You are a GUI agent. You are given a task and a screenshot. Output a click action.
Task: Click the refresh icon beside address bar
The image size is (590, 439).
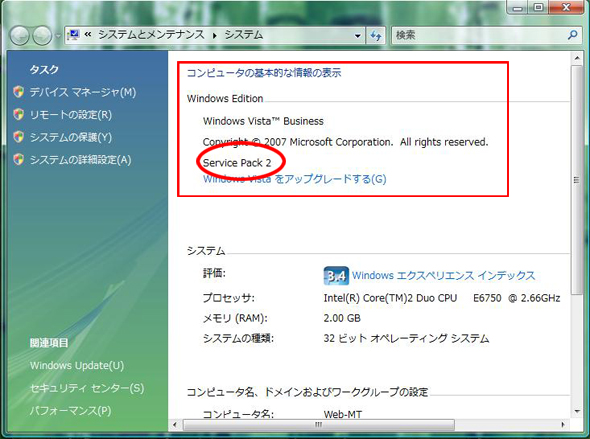[376, 36]
